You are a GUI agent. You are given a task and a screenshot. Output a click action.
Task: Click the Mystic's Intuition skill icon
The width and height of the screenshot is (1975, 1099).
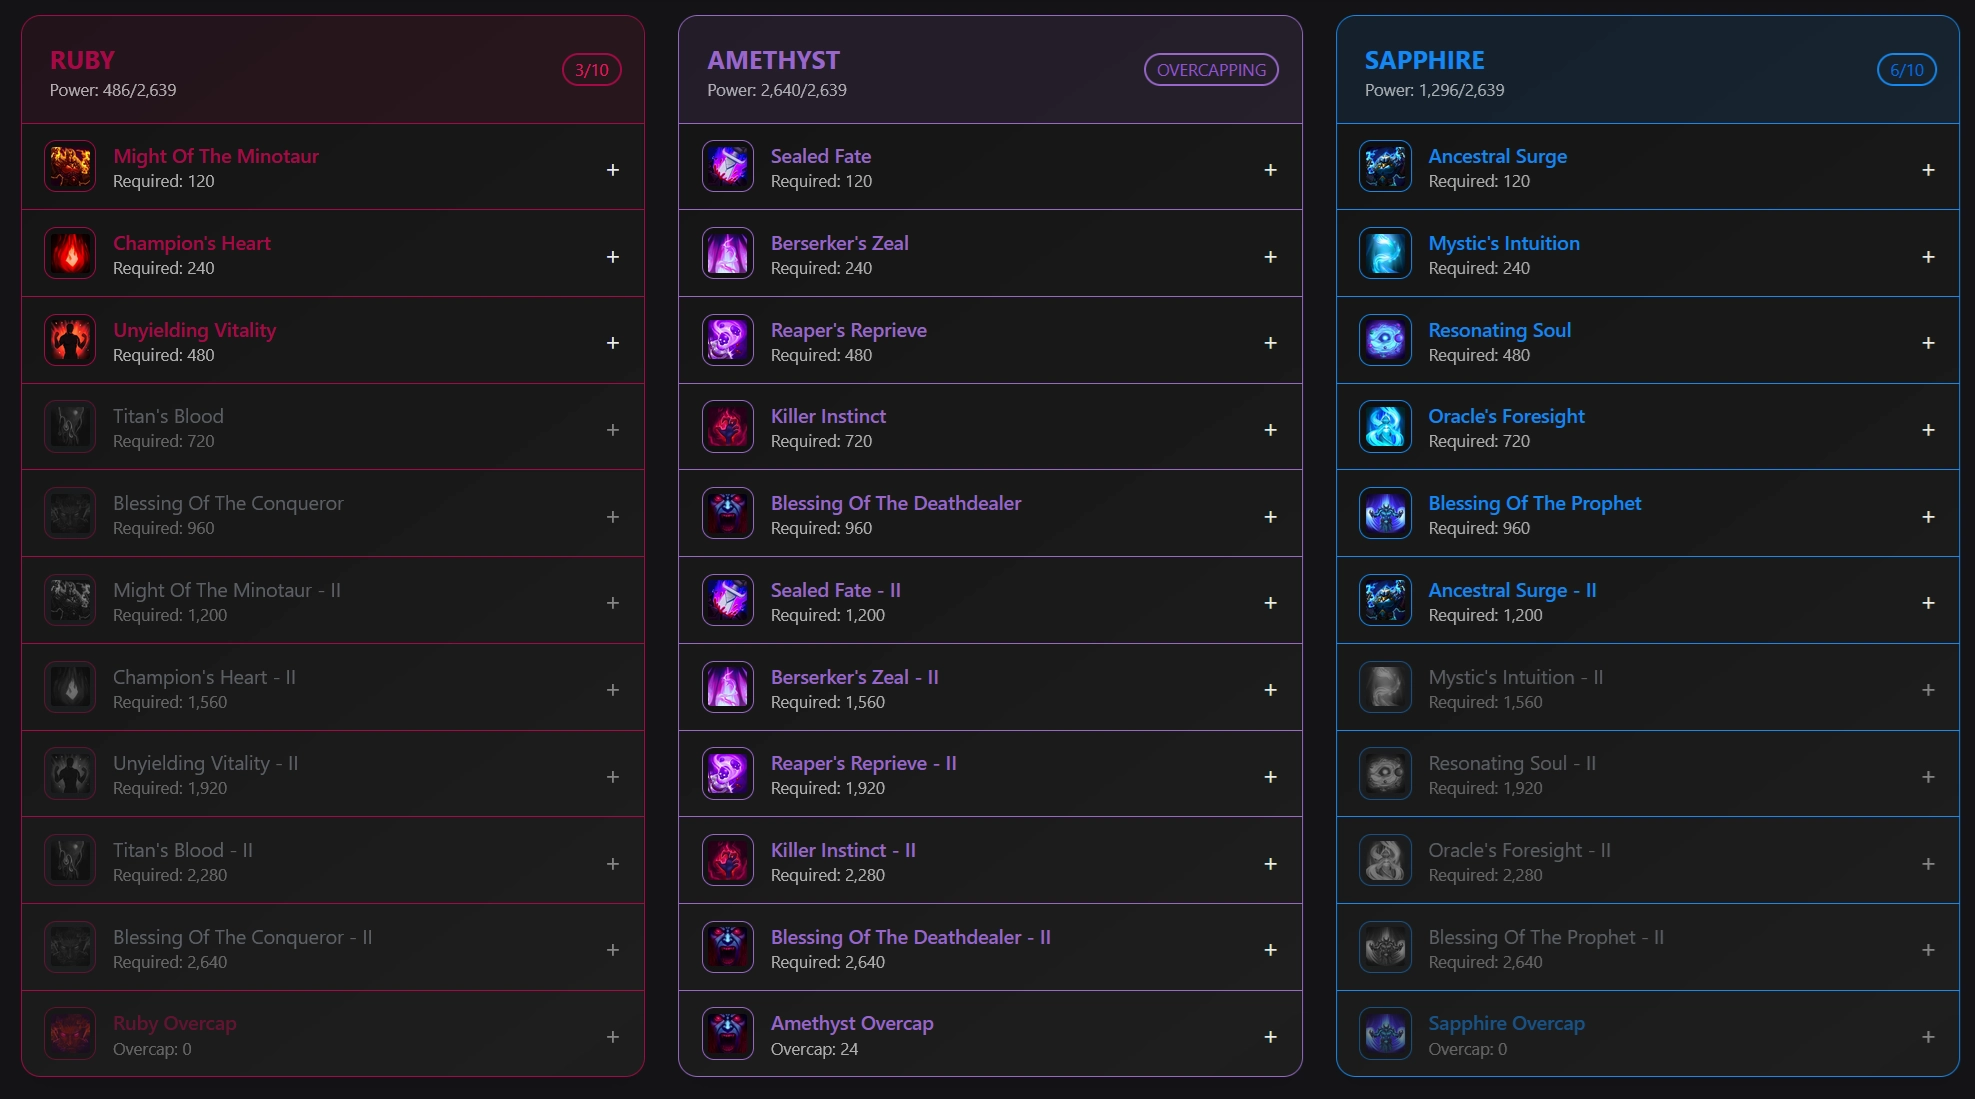1386,254
